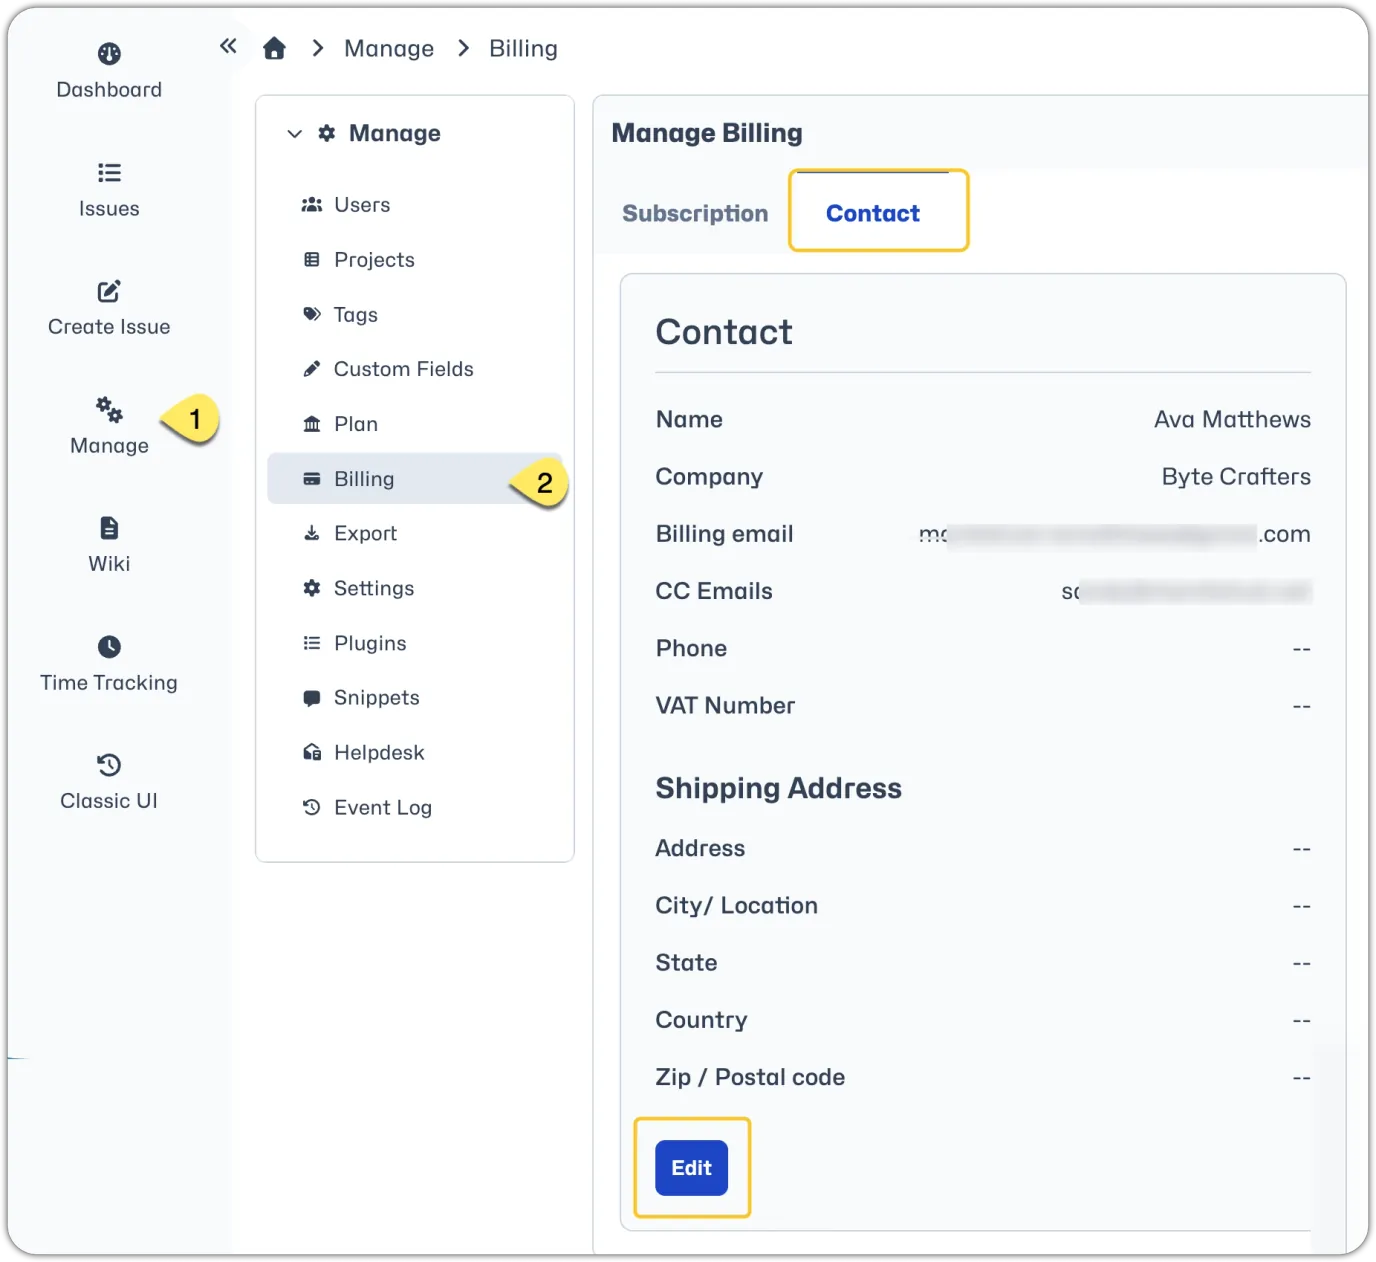This screenshot has height=1262, width=1376.
Task: Select the Settings gear icon
Action: point(312,588)
